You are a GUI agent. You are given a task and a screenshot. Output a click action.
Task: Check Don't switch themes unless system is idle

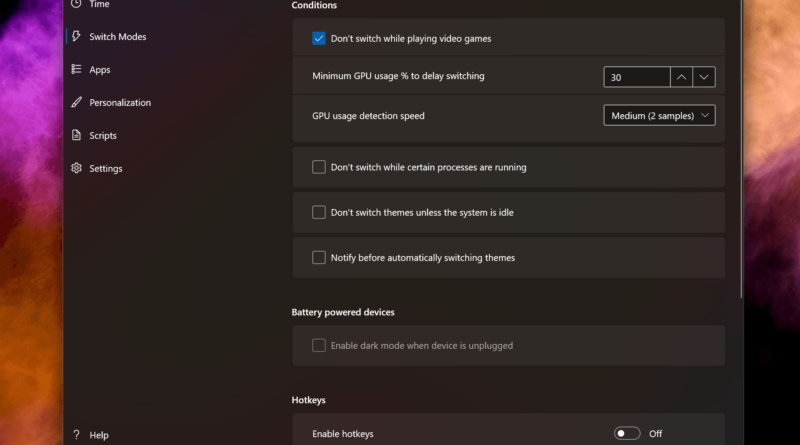pyautogui.click(x=319, y=212)
